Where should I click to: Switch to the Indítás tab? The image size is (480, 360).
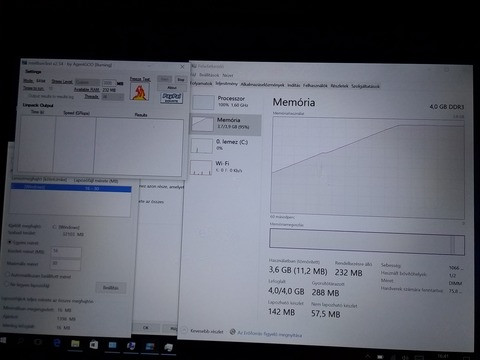tap(294, 85)
